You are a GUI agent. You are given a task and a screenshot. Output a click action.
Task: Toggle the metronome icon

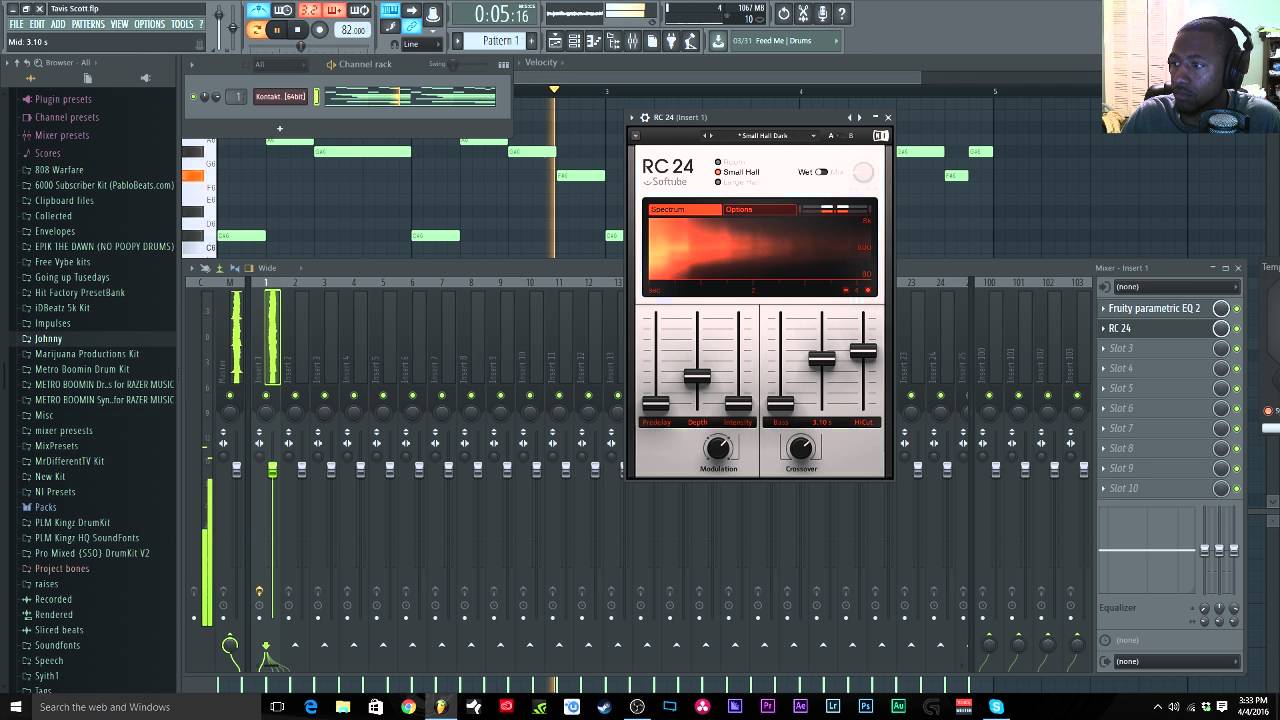[x=258, y=11]
